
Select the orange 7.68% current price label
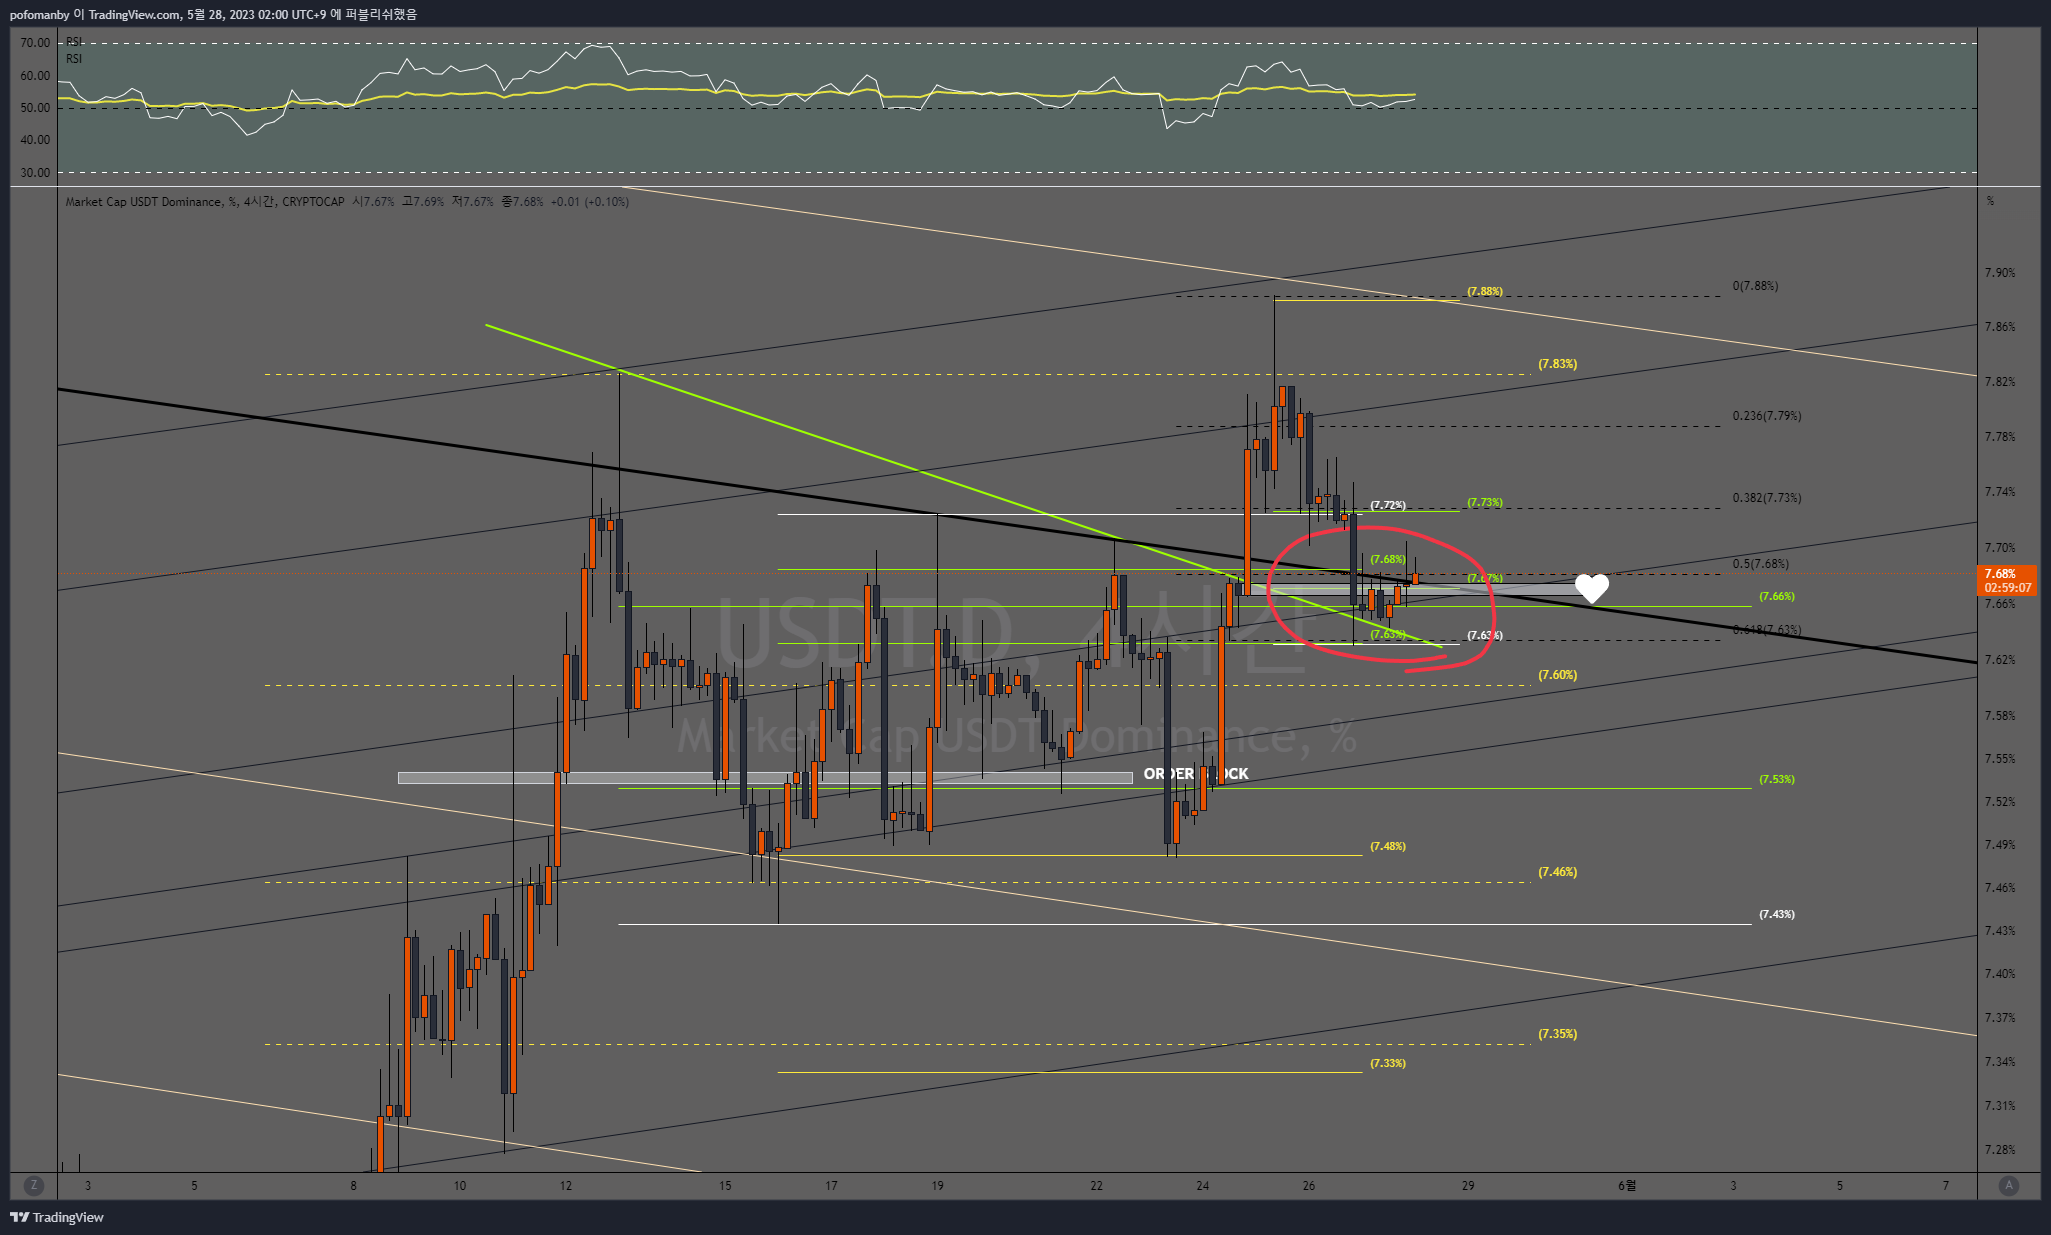[2009, 580]
